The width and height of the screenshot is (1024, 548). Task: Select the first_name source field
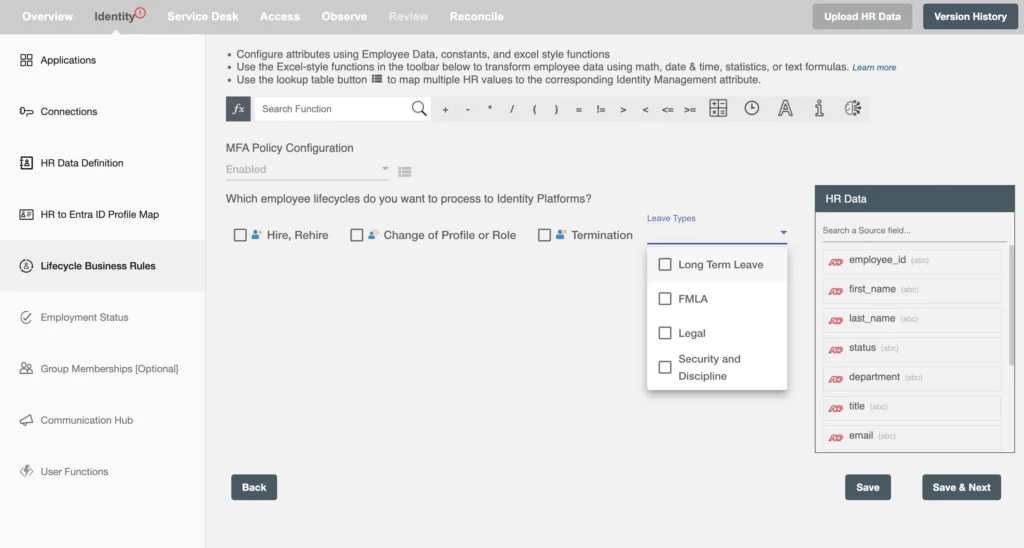pos(911,289)
